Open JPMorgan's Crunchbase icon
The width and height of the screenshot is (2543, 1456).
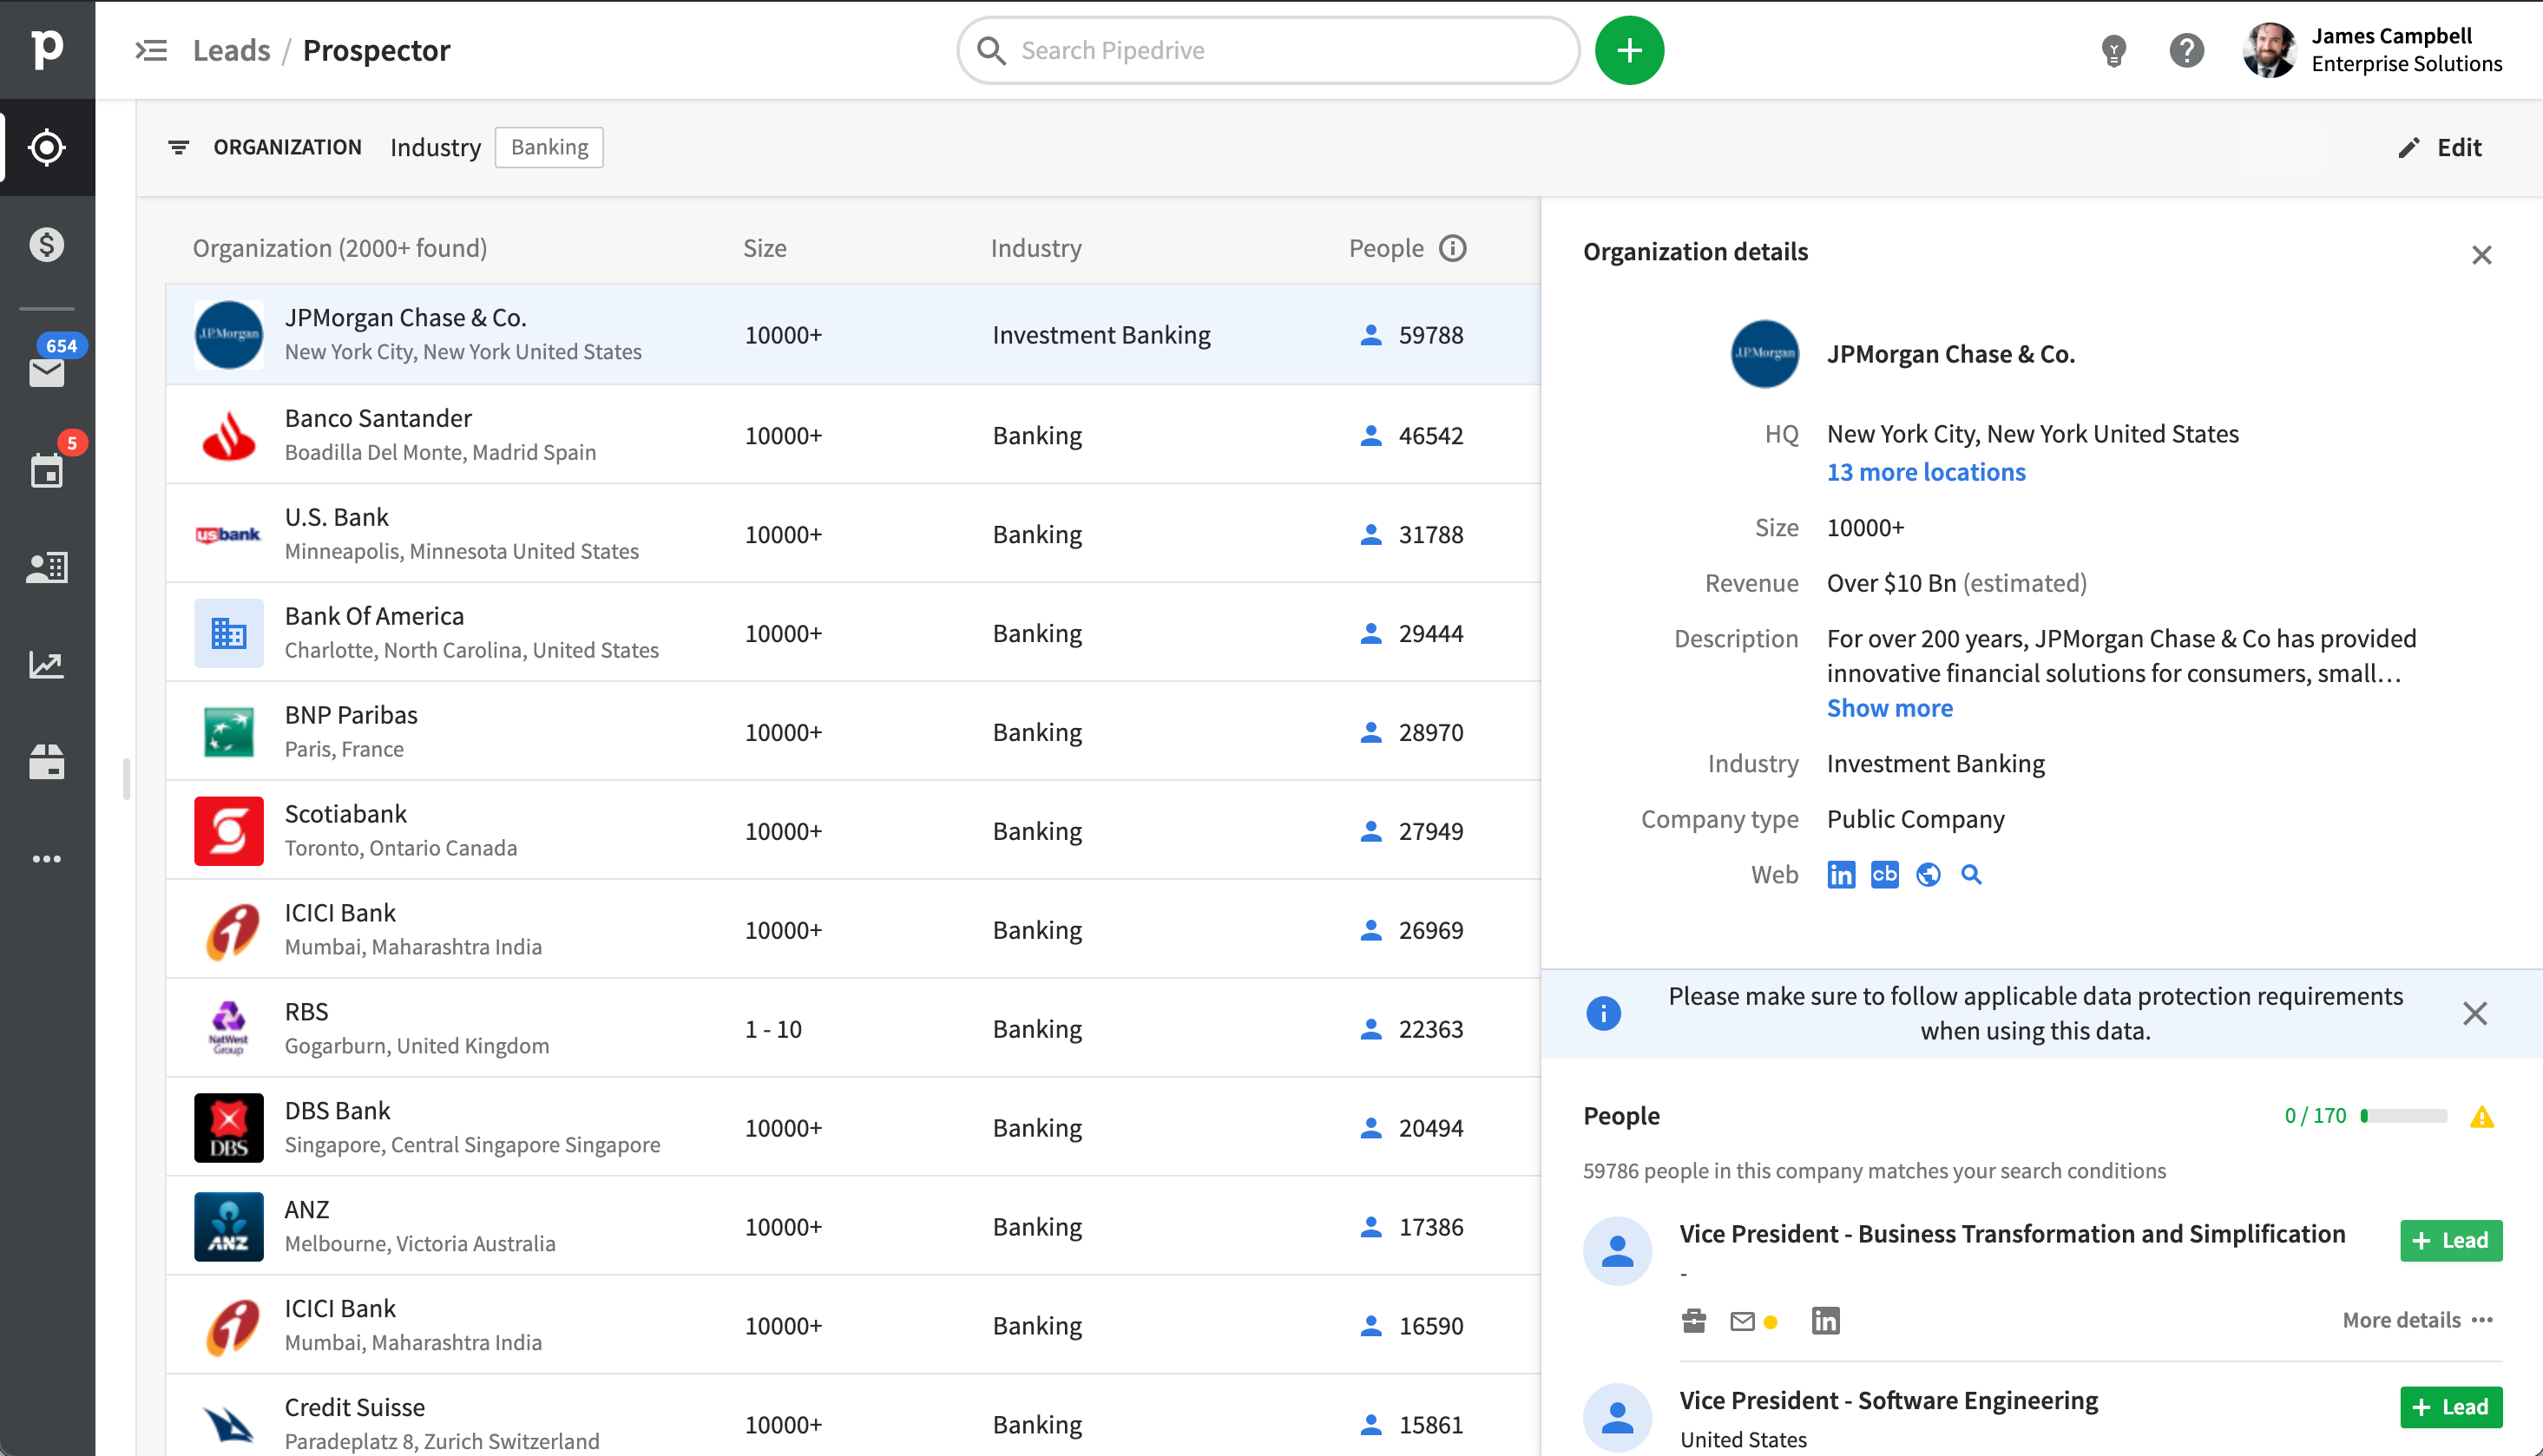coord(1884,875)
